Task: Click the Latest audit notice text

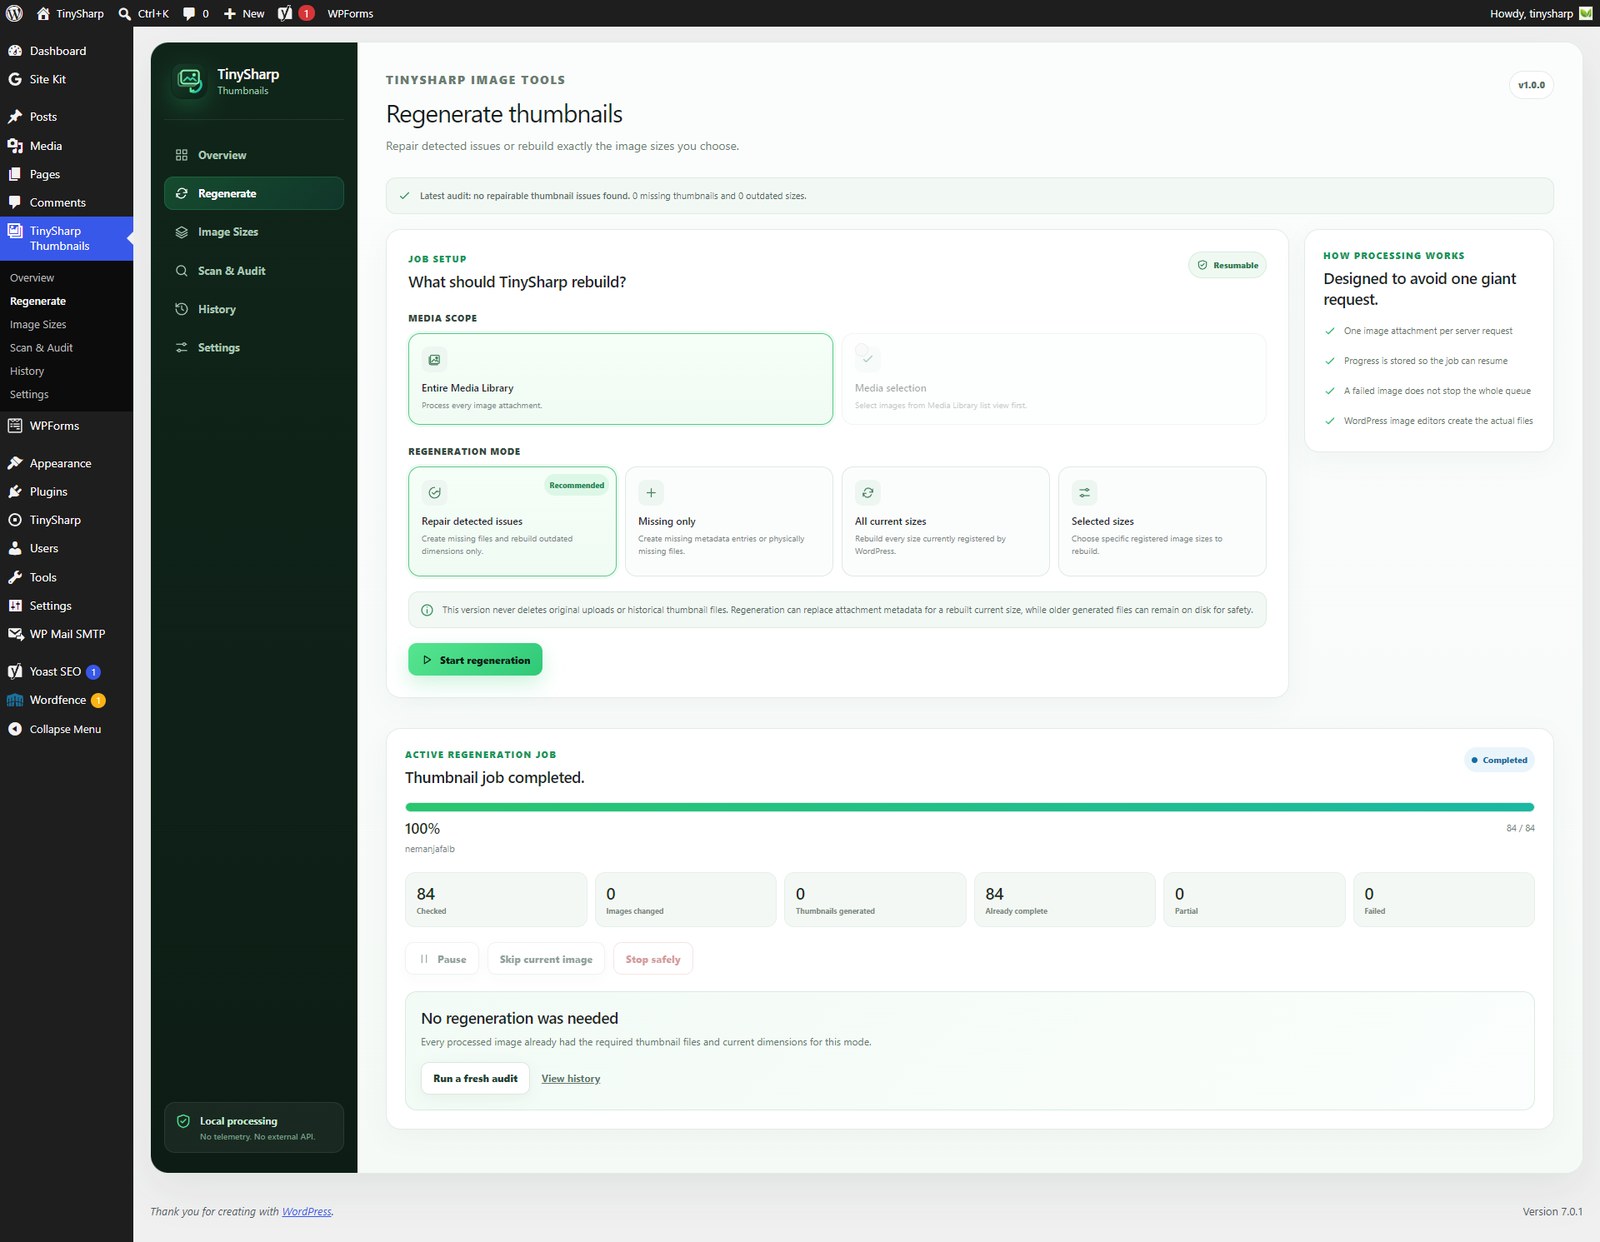Action: tap(613, 196)
